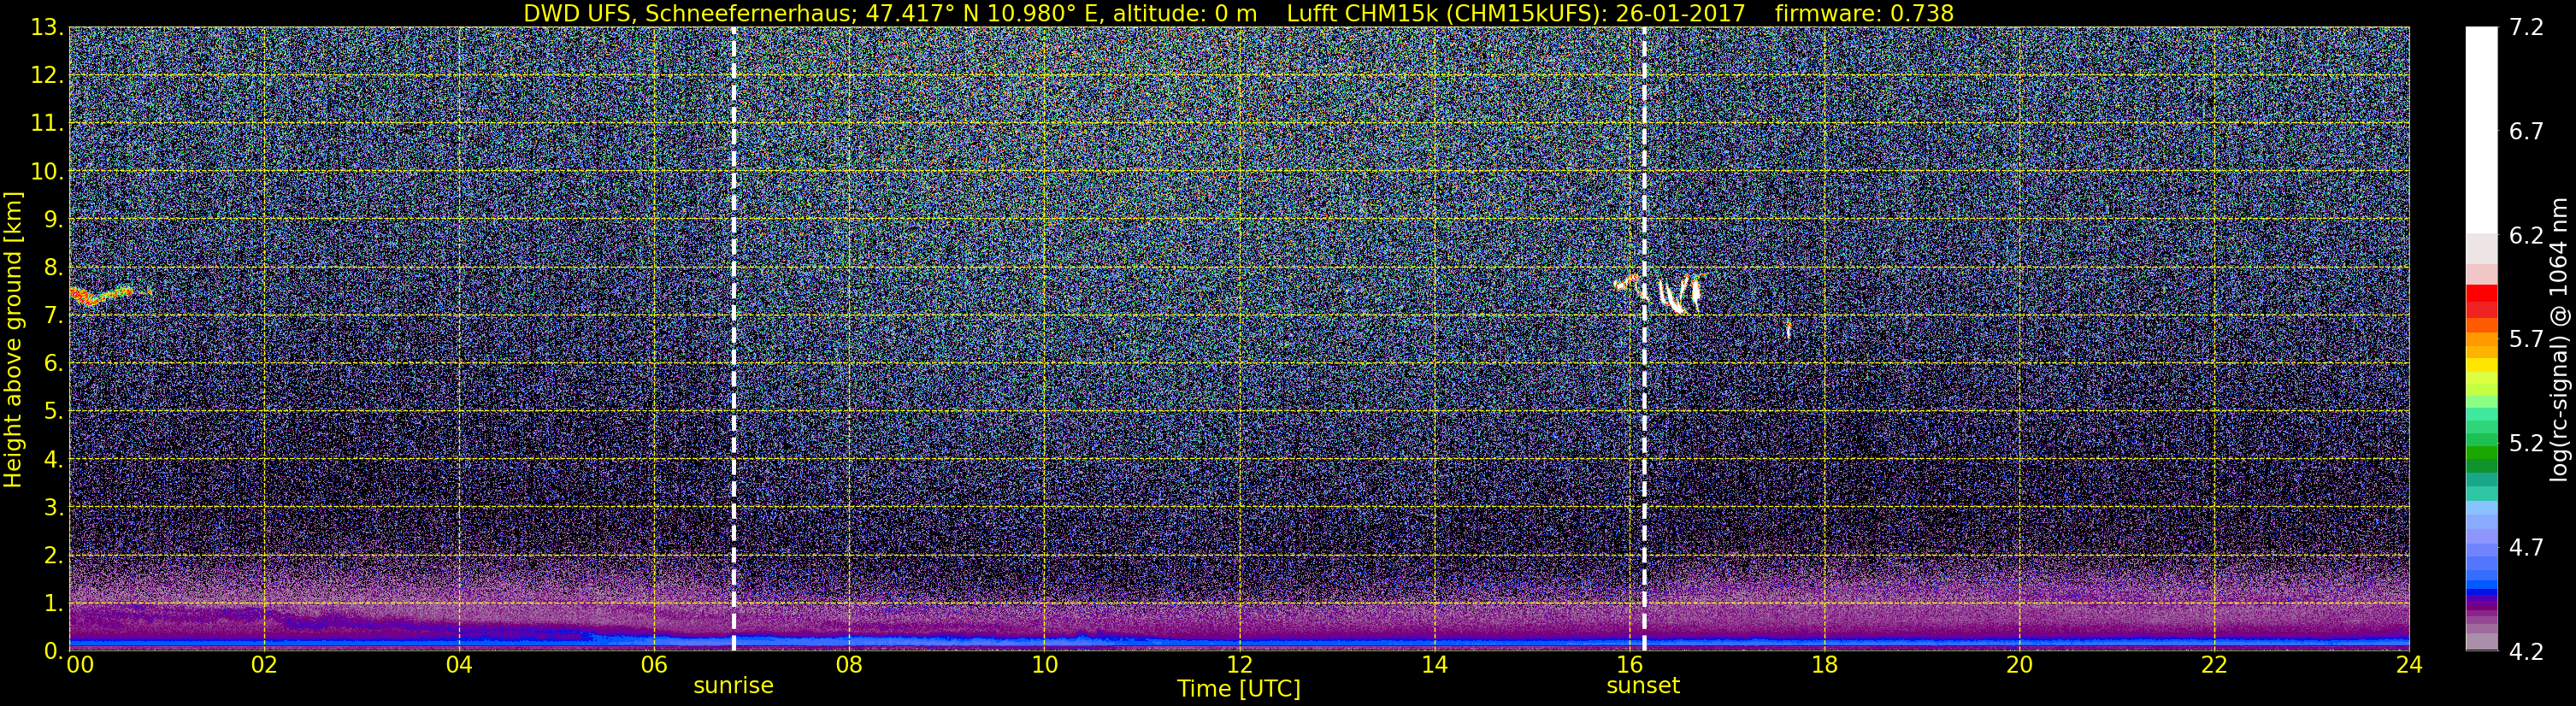This screenshot has height=706, width=2576.
Task: Click the '10.' tick on the height axis
Action: tap(47, 171)
